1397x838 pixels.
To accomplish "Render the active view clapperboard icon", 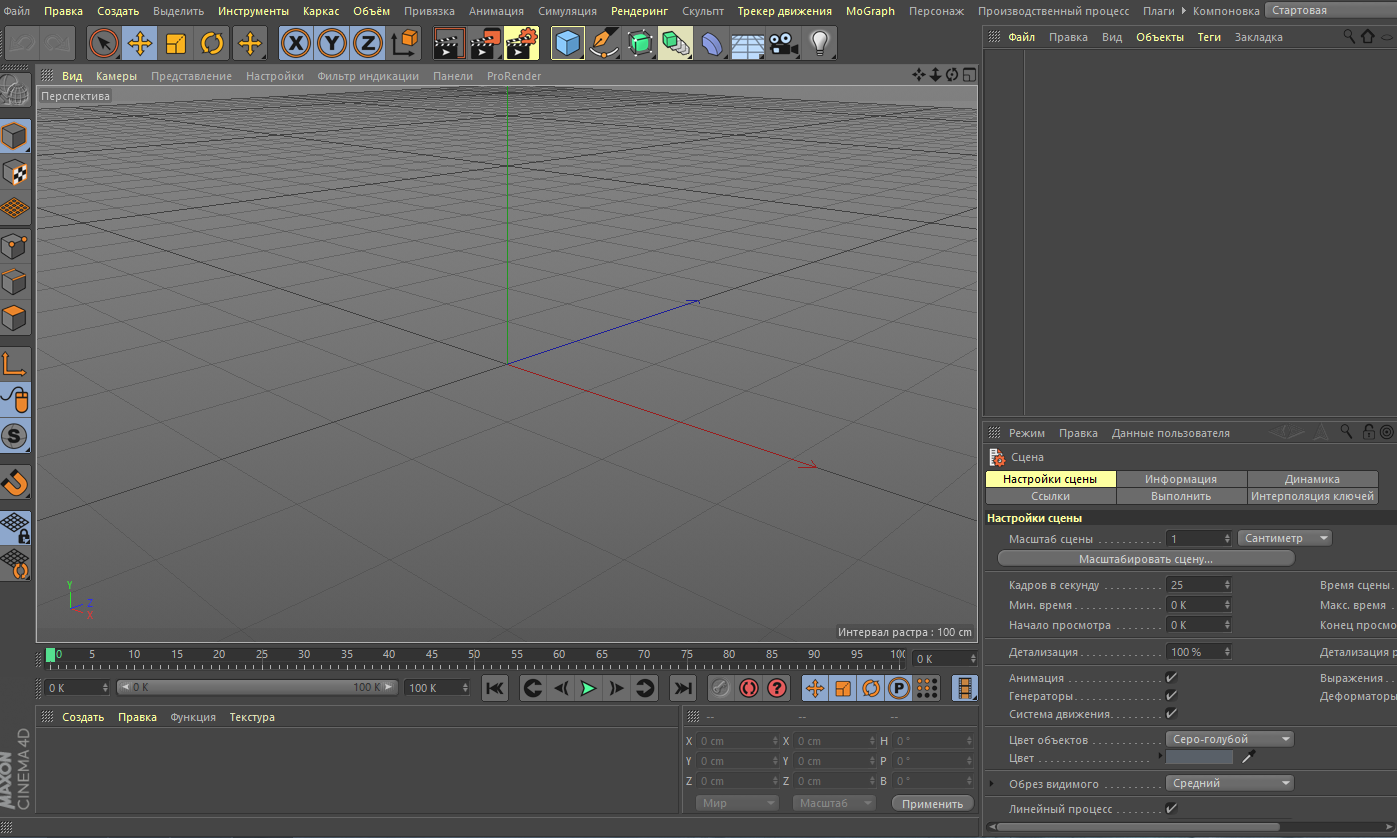I will coord(450,43).
